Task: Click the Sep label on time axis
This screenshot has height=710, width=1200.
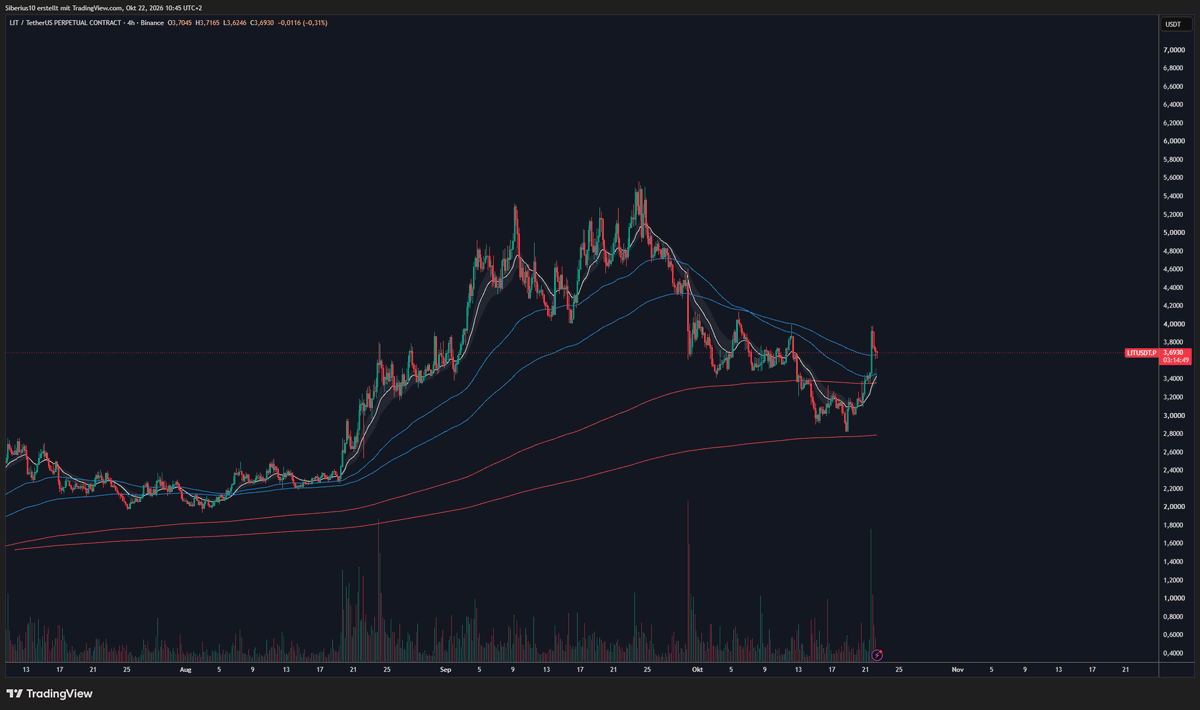Action: pos(444,668)
